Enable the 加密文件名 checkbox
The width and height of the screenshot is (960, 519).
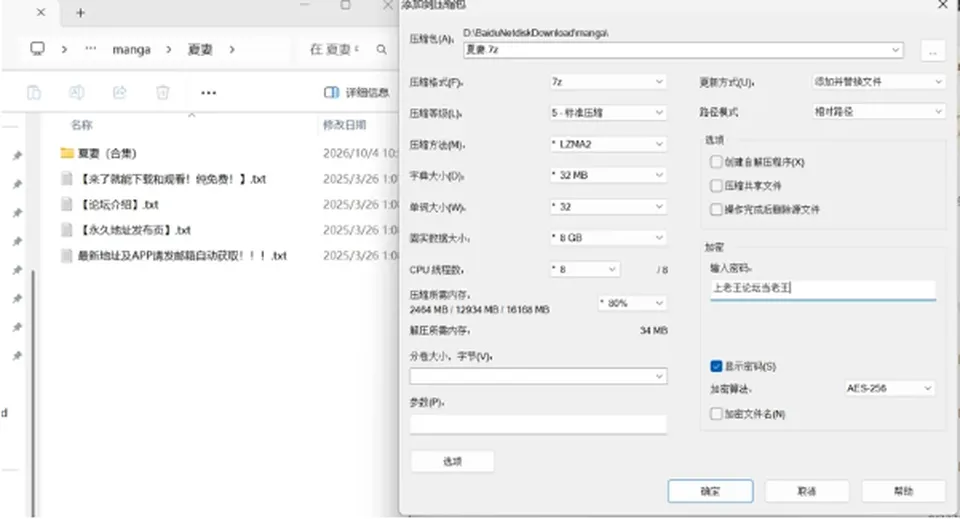point(716,414)
